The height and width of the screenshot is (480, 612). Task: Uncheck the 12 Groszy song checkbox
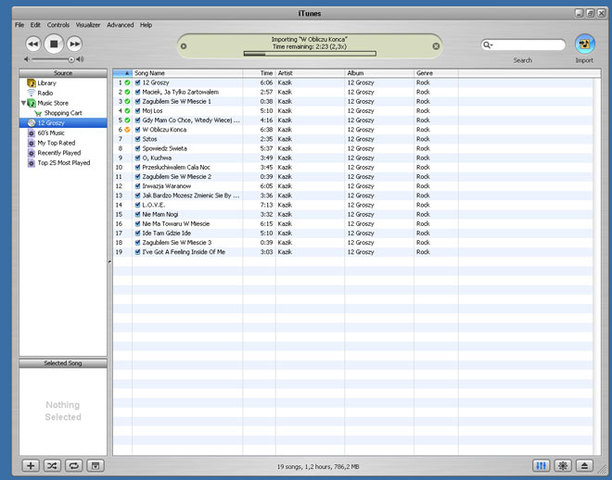[x=137, y=83]
